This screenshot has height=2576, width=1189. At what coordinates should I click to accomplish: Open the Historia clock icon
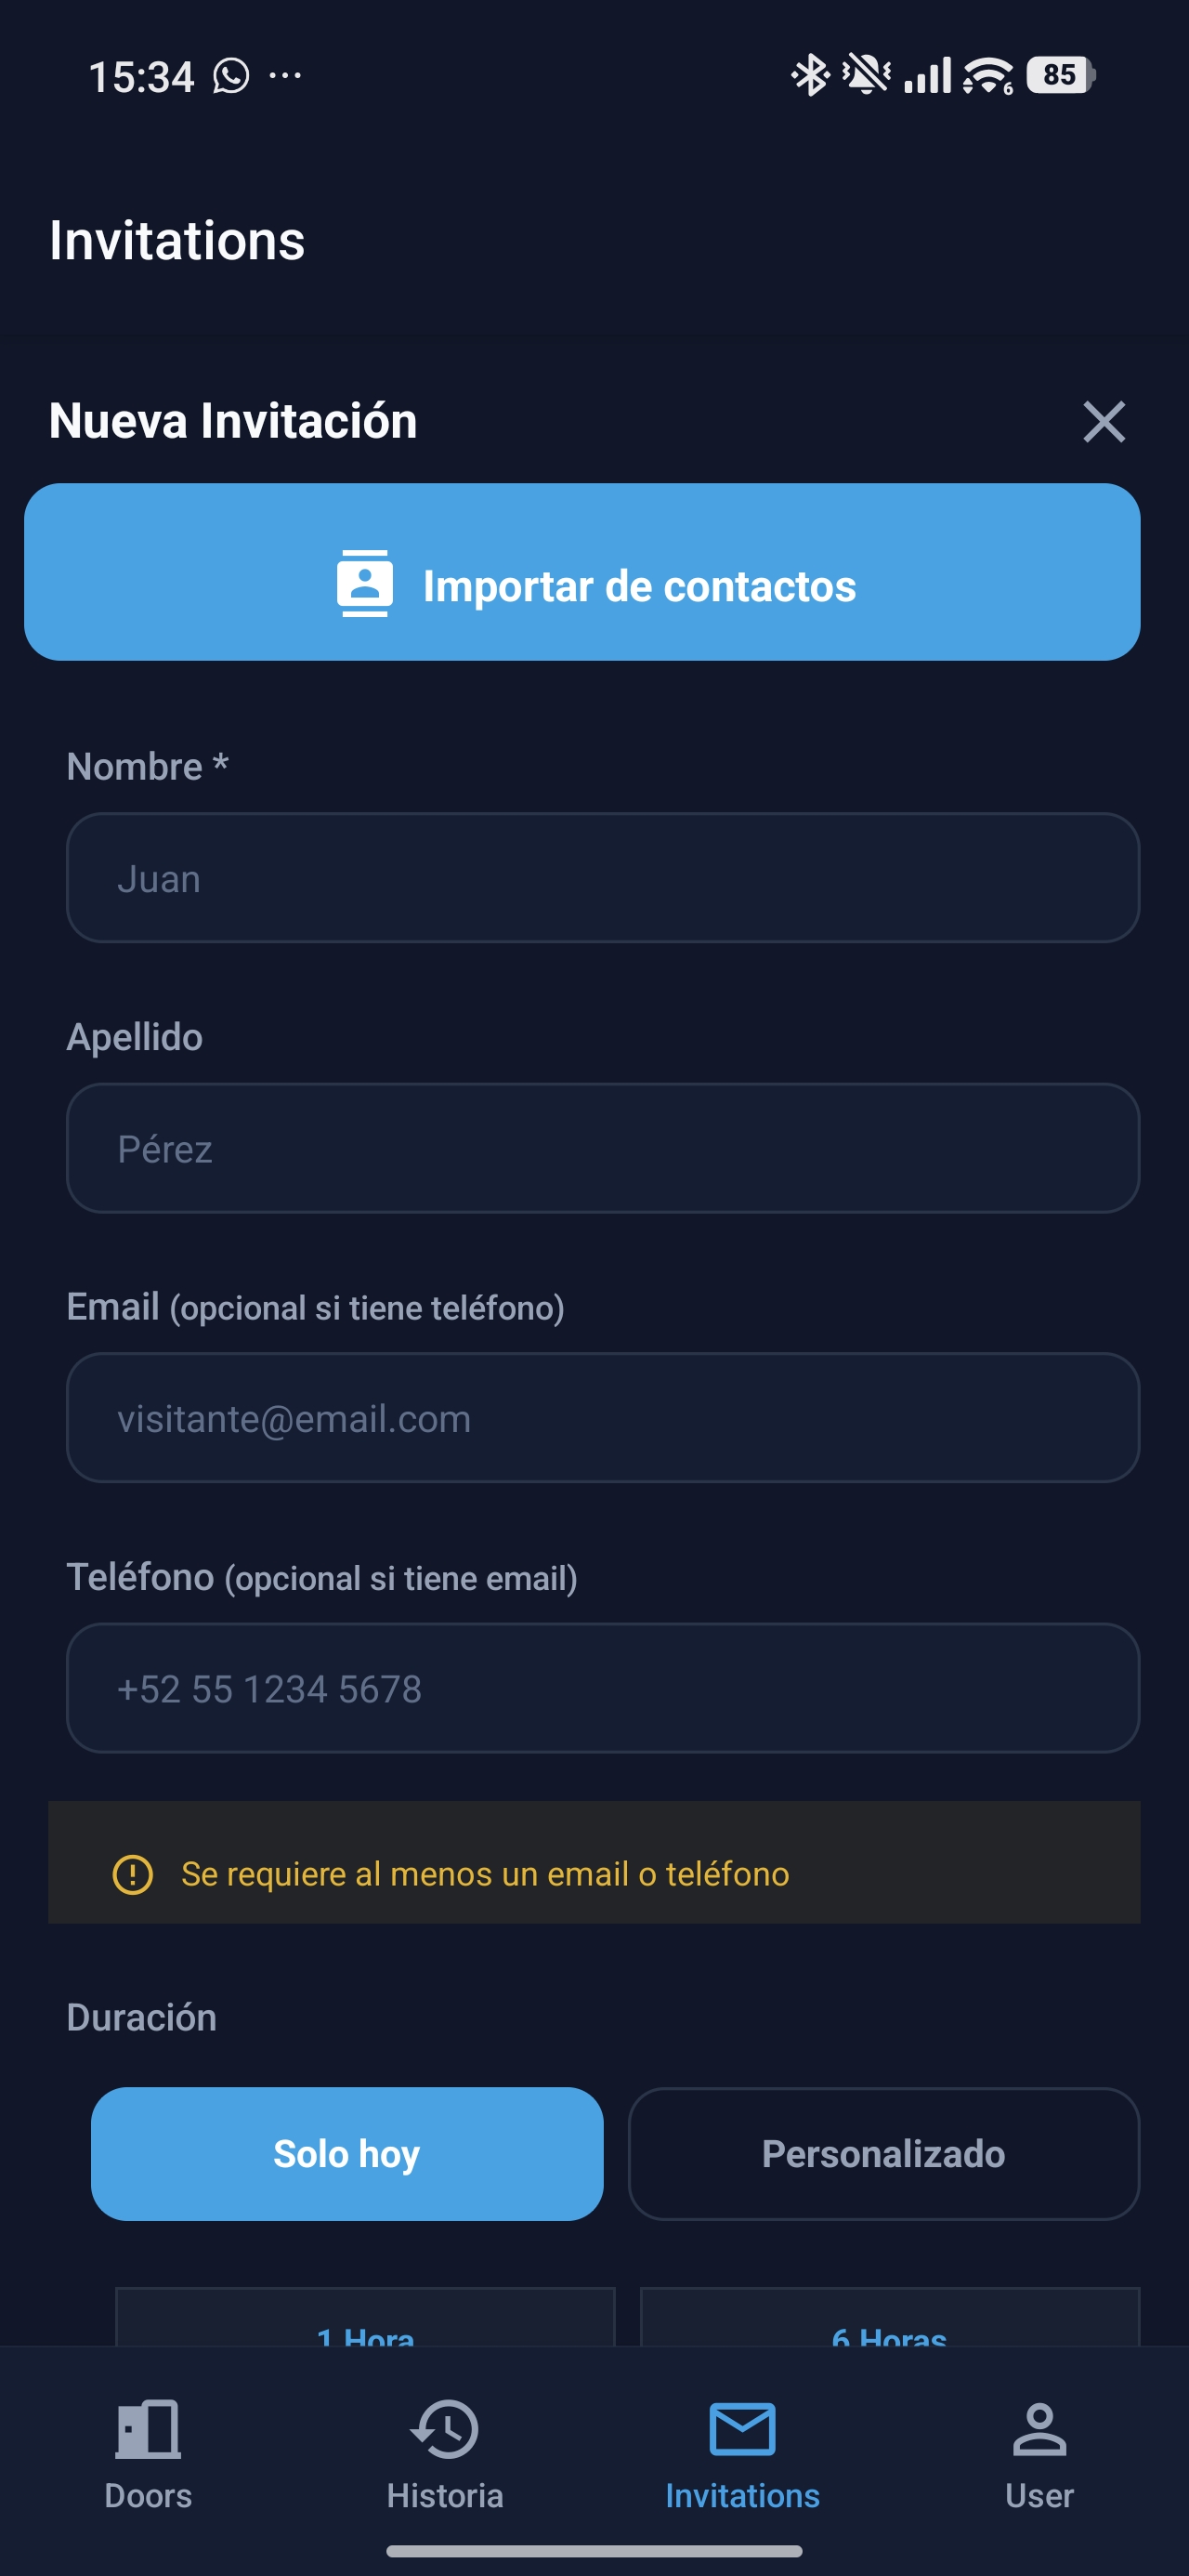point(445,2430)
